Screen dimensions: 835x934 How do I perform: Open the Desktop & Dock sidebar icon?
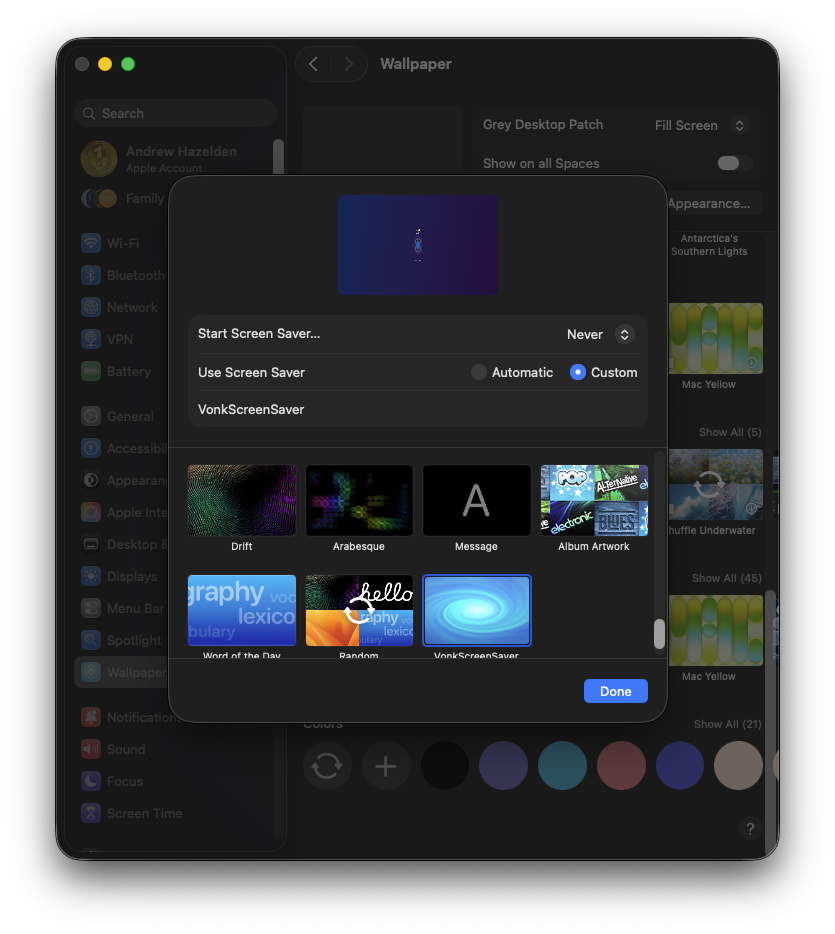(91, 544)
